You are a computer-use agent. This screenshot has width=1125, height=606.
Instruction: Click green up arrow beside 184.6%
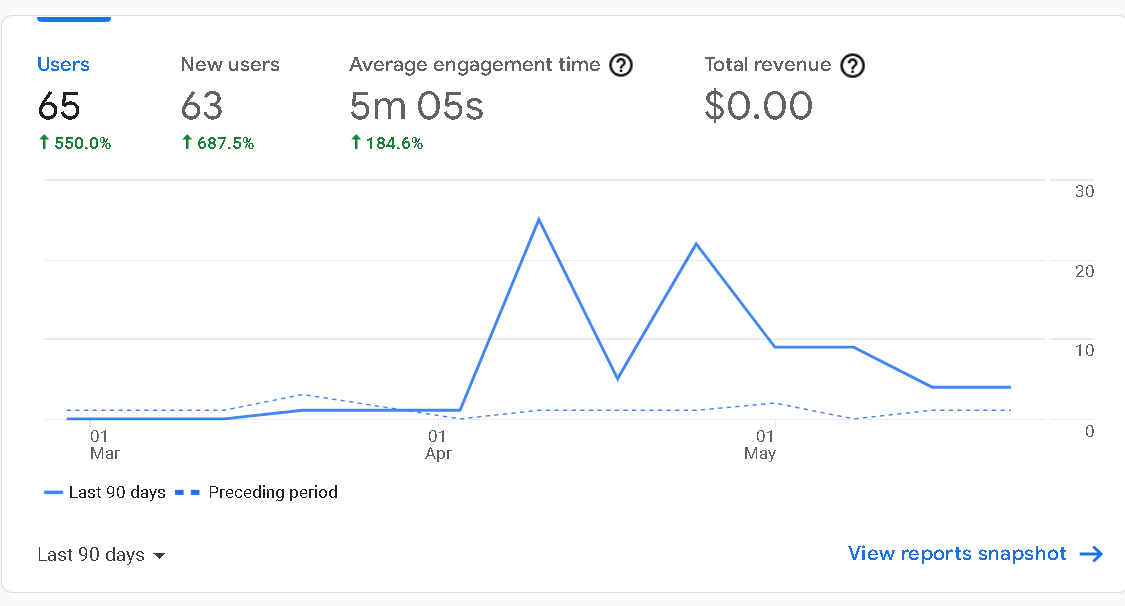tap(356, 142)
